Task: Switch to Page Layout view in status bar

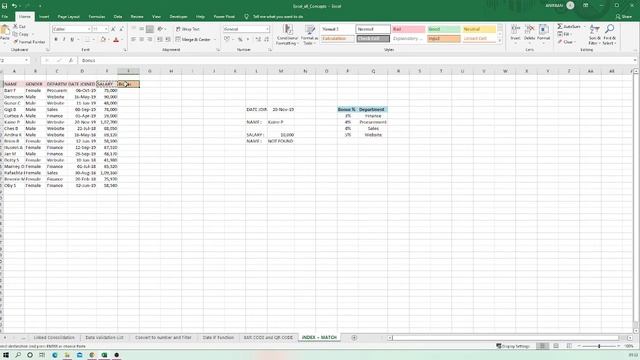Action: point(556,346)
